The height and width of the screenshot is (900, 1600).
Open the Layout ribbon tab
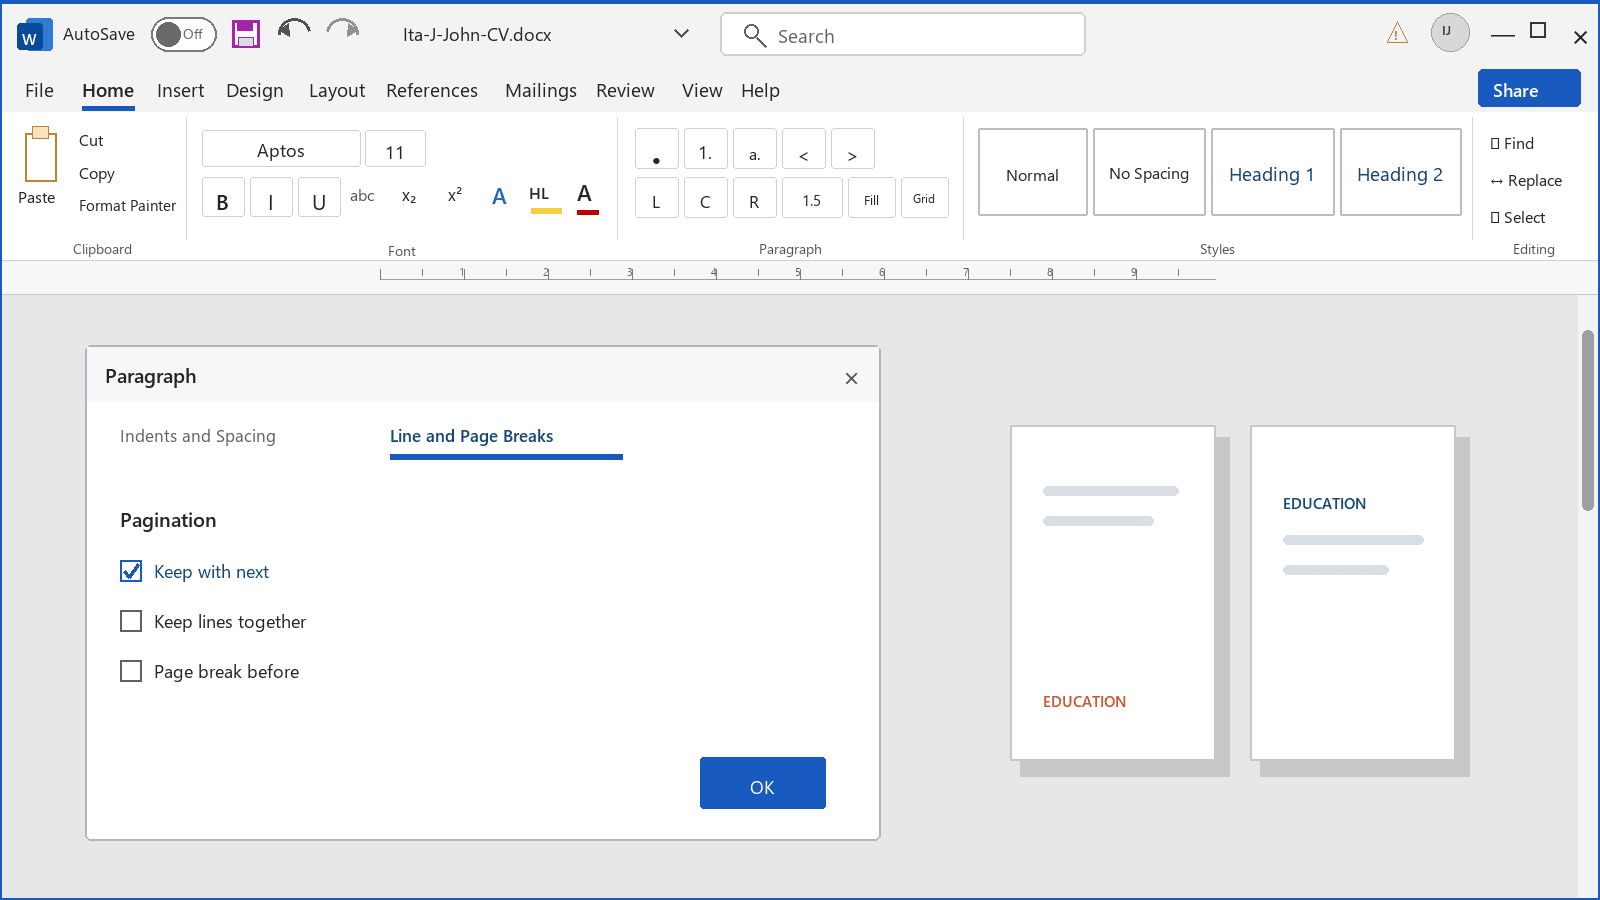[337, 90]
